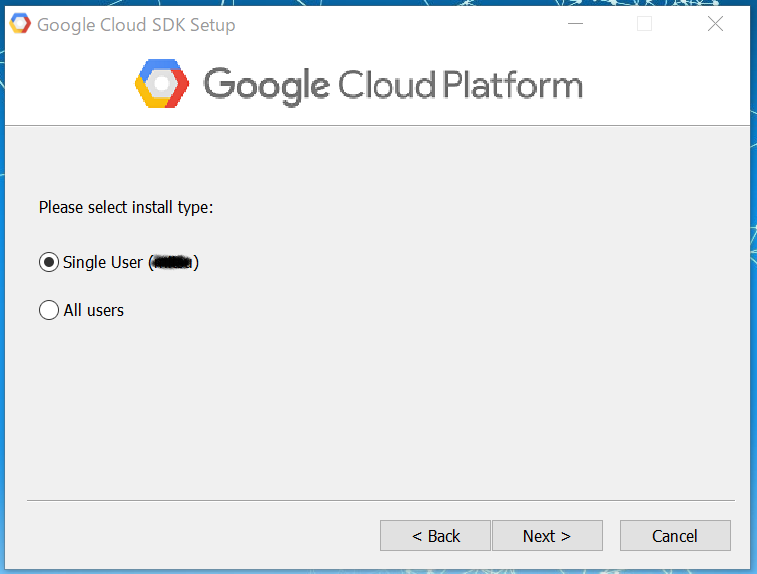Screen dimensions: 757x574
Task: Proceed by pressing the Next > button
Action: click(547, 536)
